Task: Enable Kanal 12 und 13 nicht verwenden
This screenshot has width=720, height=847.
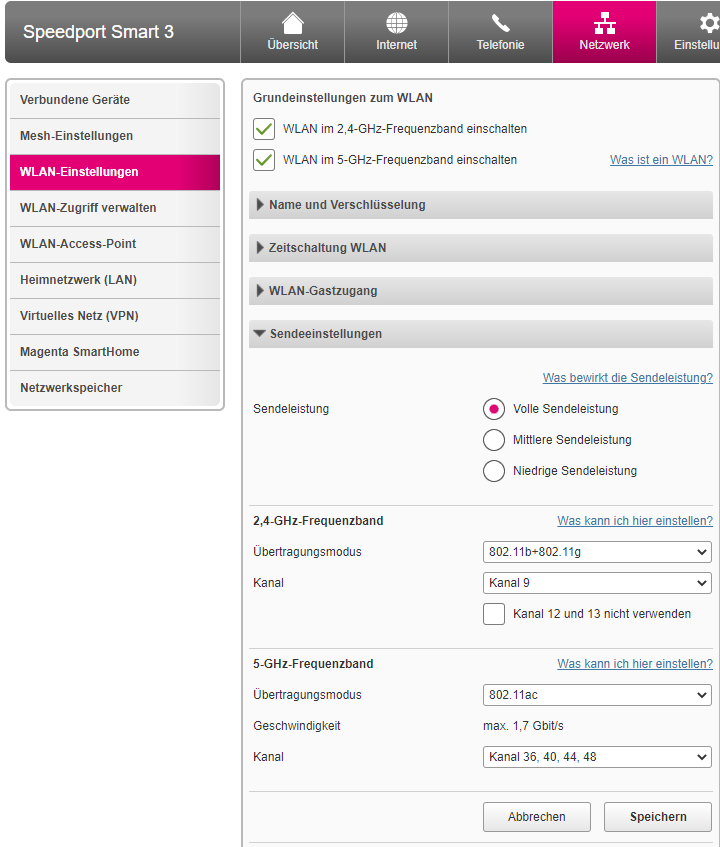Action: pyautogui.click(x=494, y=614)
